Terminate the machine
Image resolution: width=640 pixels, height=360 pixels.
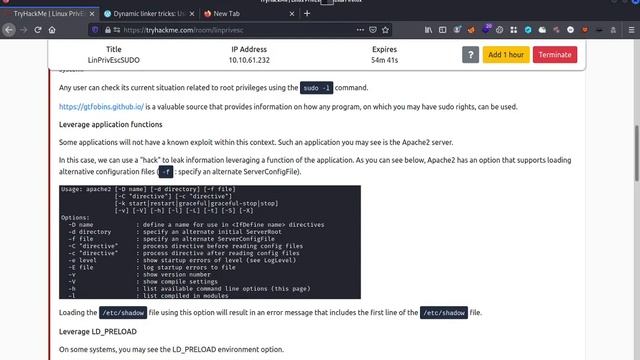pos(555,55)
